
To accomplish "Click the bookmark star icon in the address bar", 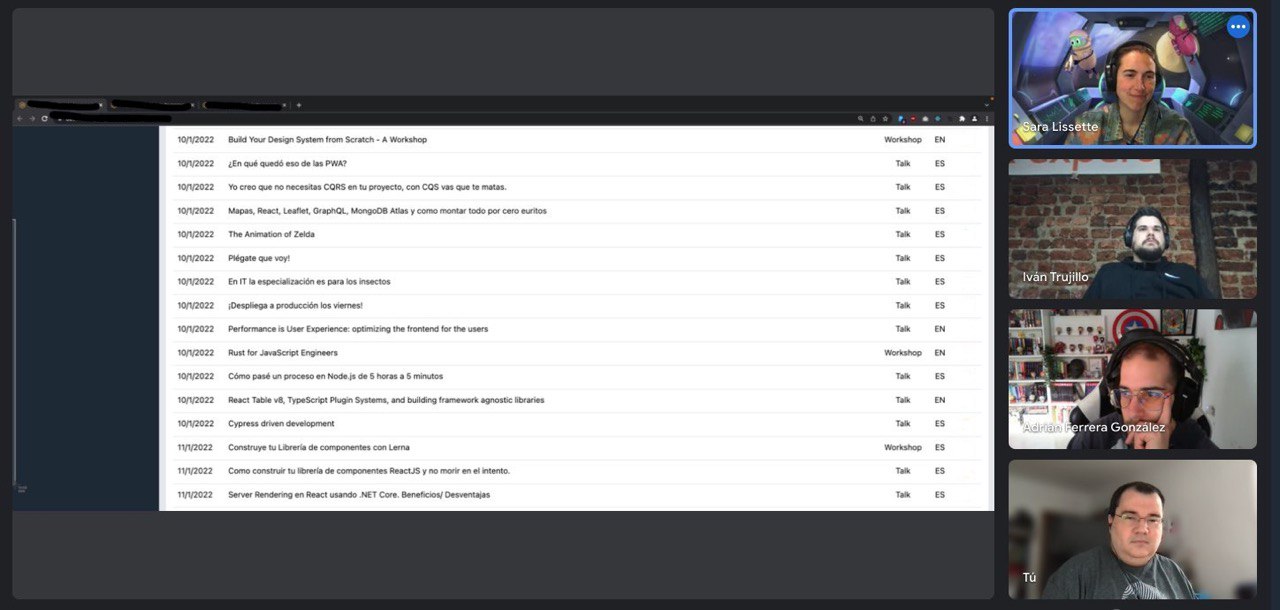I will pyautogui.click(x=885, y=118).
